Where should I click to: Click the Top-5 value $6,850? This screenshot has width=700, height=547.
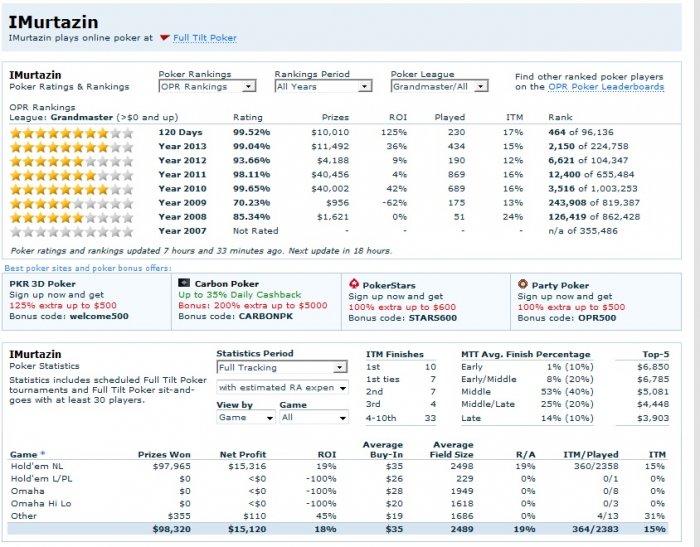[x=653, y=367]
